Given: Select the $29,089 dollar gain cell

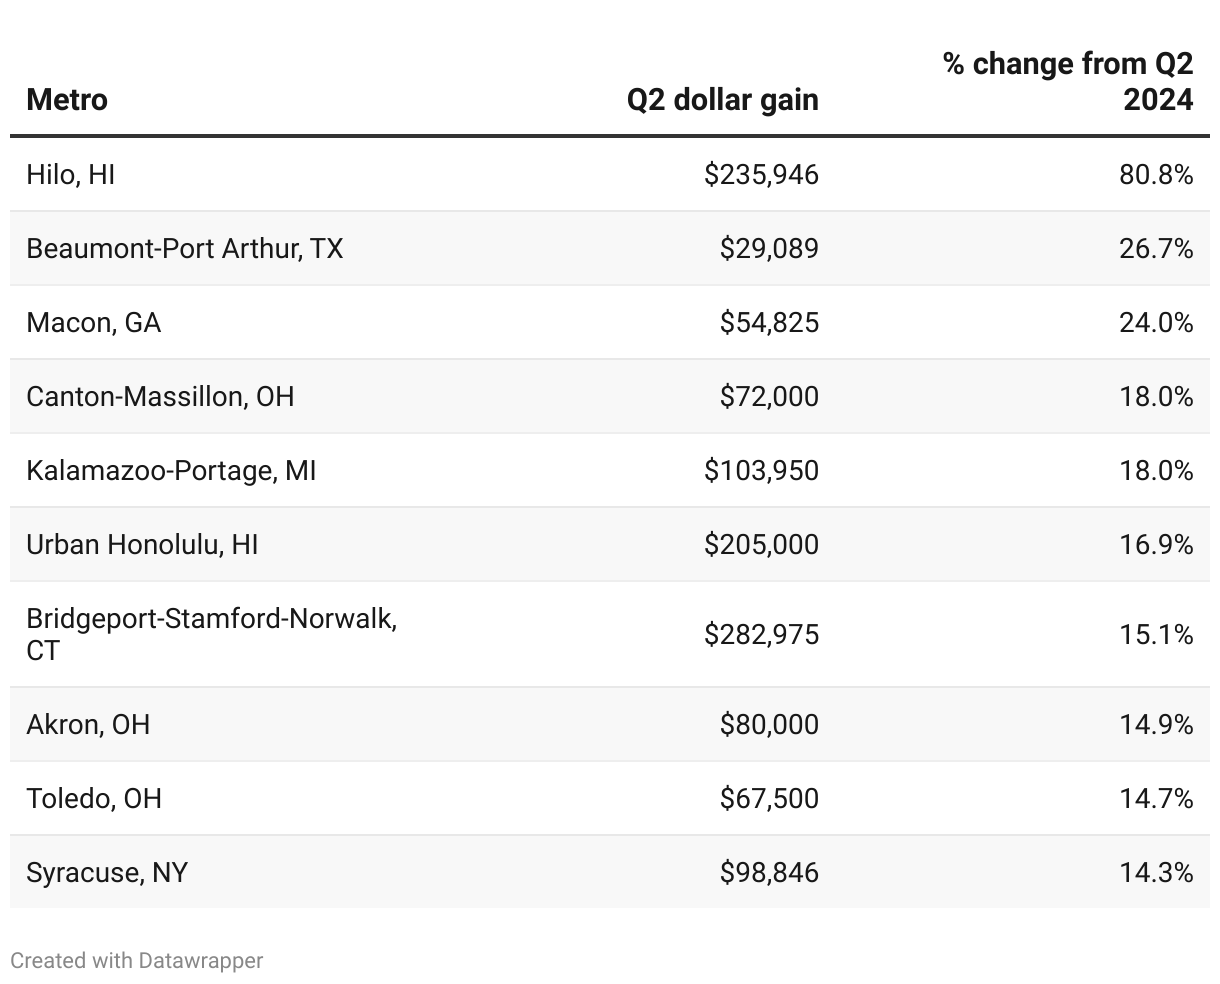Looking at the screenshot, I should tap(769, 249).
